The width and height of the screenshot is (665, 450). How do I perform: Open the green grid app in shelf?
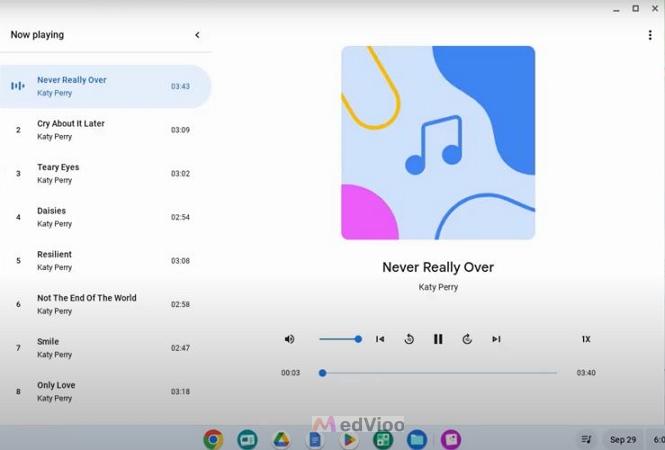pos(383,439)
